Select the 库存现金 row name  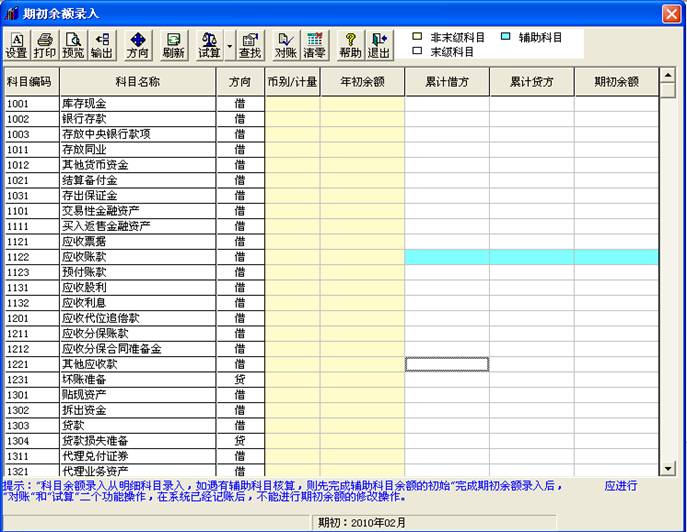(x=84, y=104)
